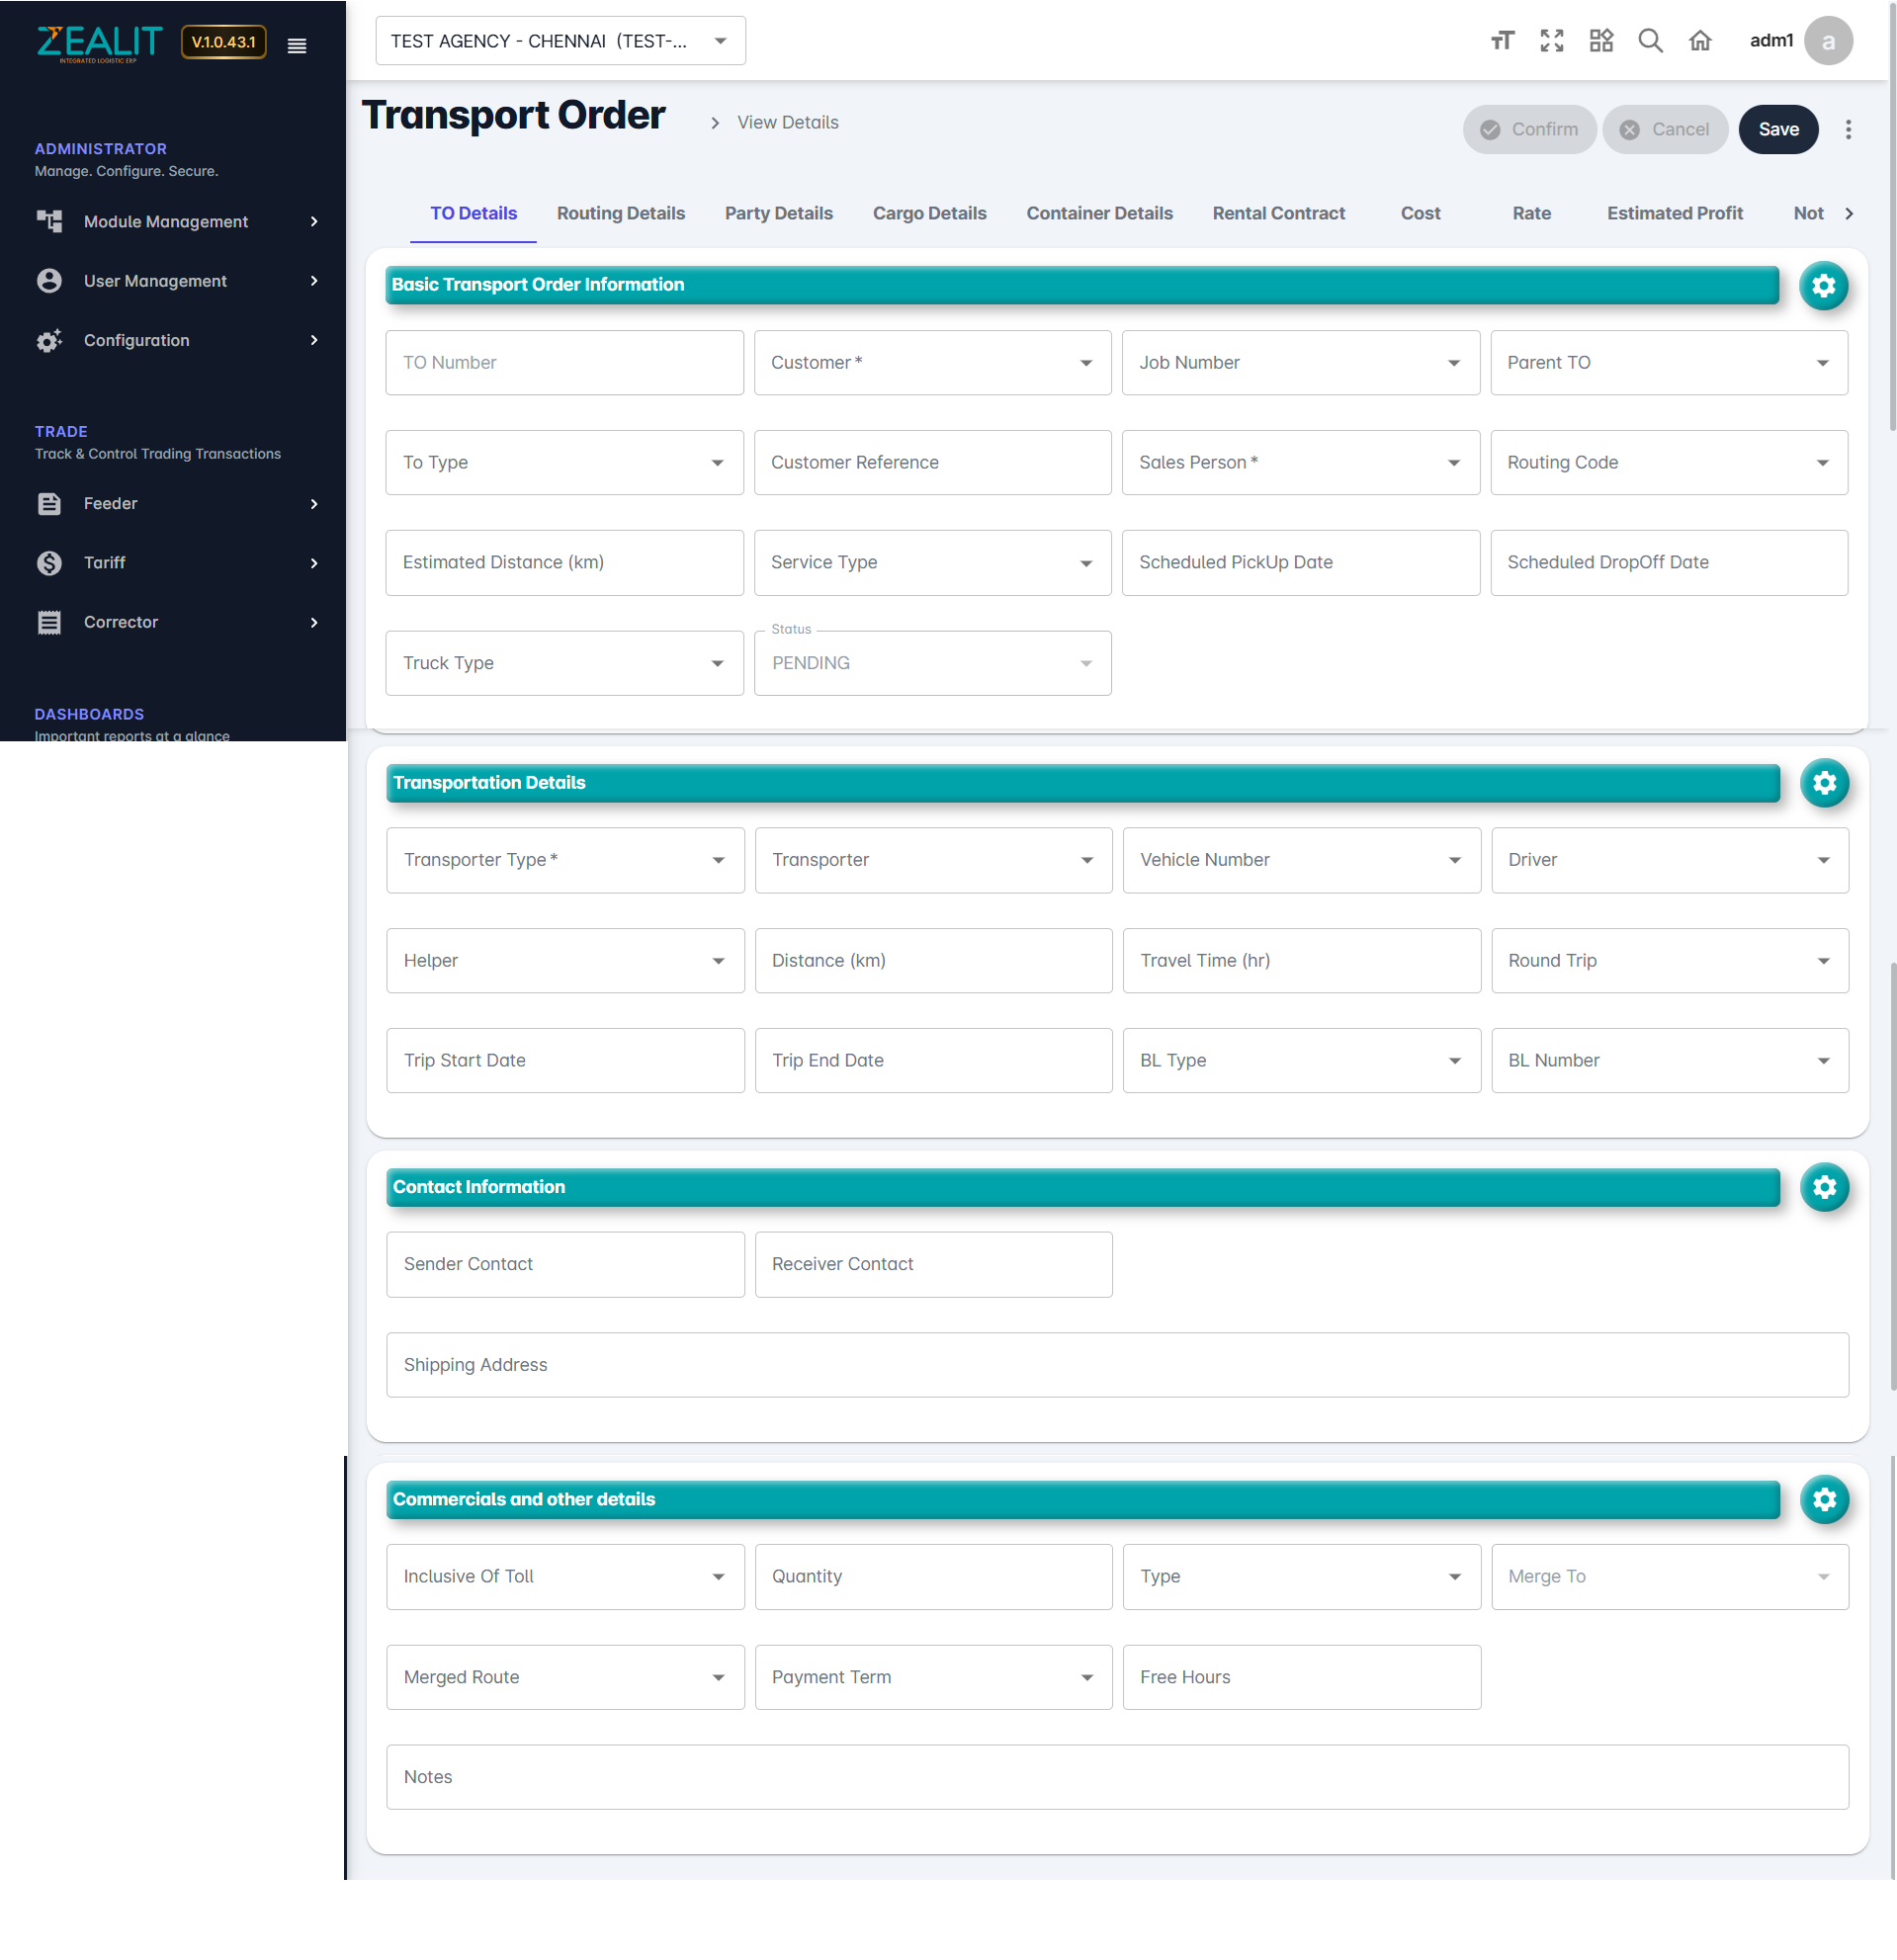
Task: Open settings gear for Contact Information
Action: click(1824, 1187)
